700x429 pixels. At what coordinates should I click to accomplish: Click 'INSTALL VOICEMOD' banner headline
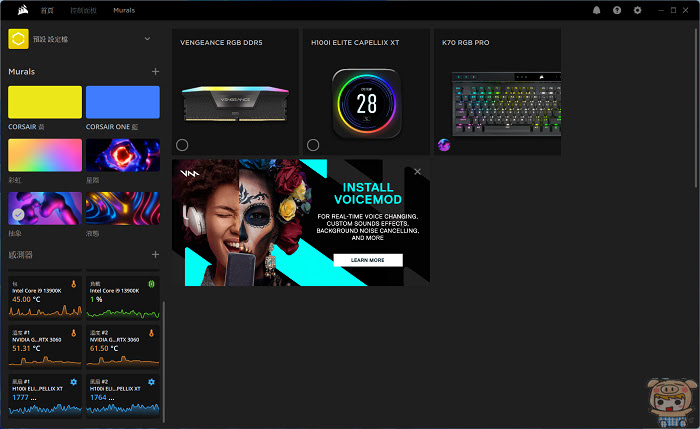(x=368, y=193)
